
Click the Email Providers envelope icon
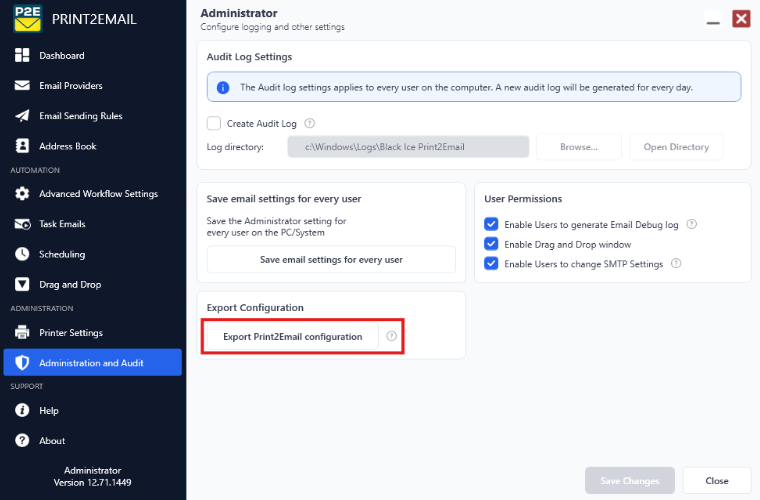pos(22,85)
